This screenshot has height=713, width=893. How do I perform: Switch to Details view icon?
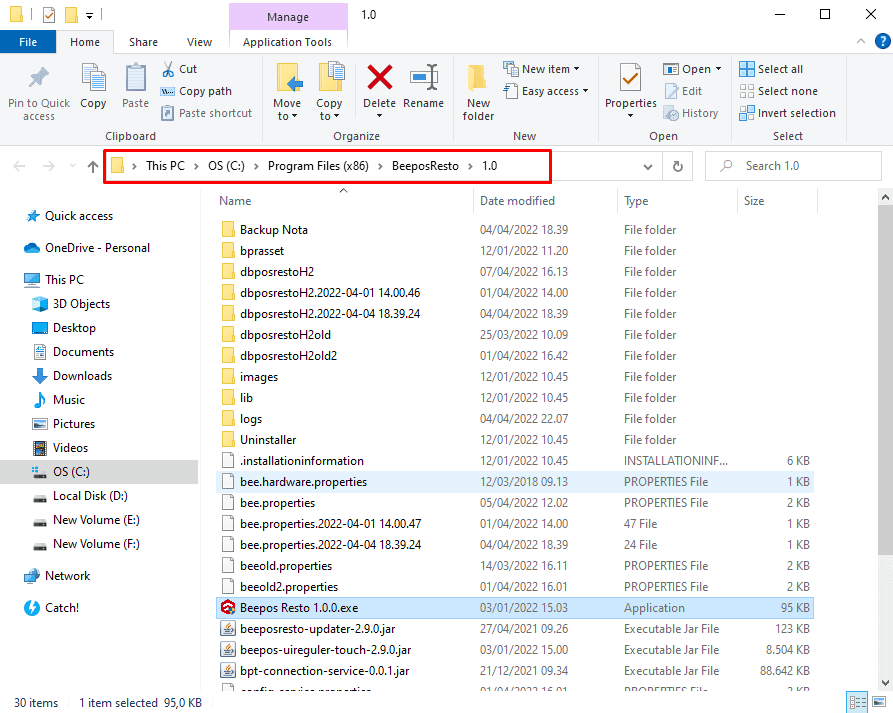pos(857,702)
